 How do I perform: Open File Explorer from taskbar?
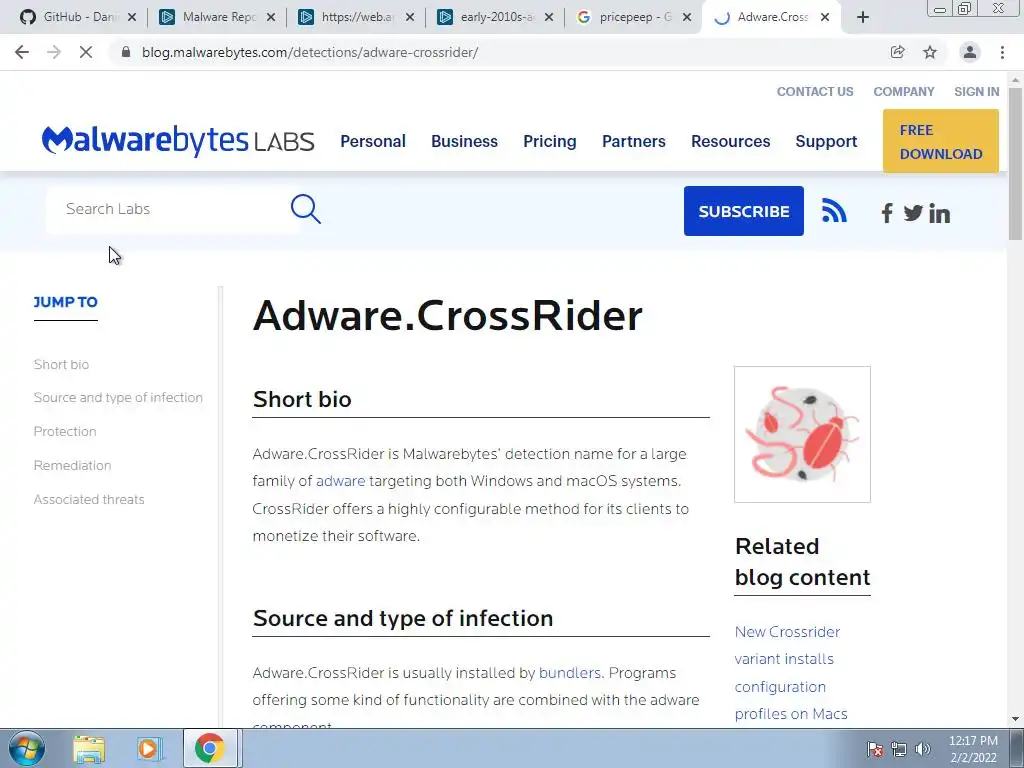point(89,749)
